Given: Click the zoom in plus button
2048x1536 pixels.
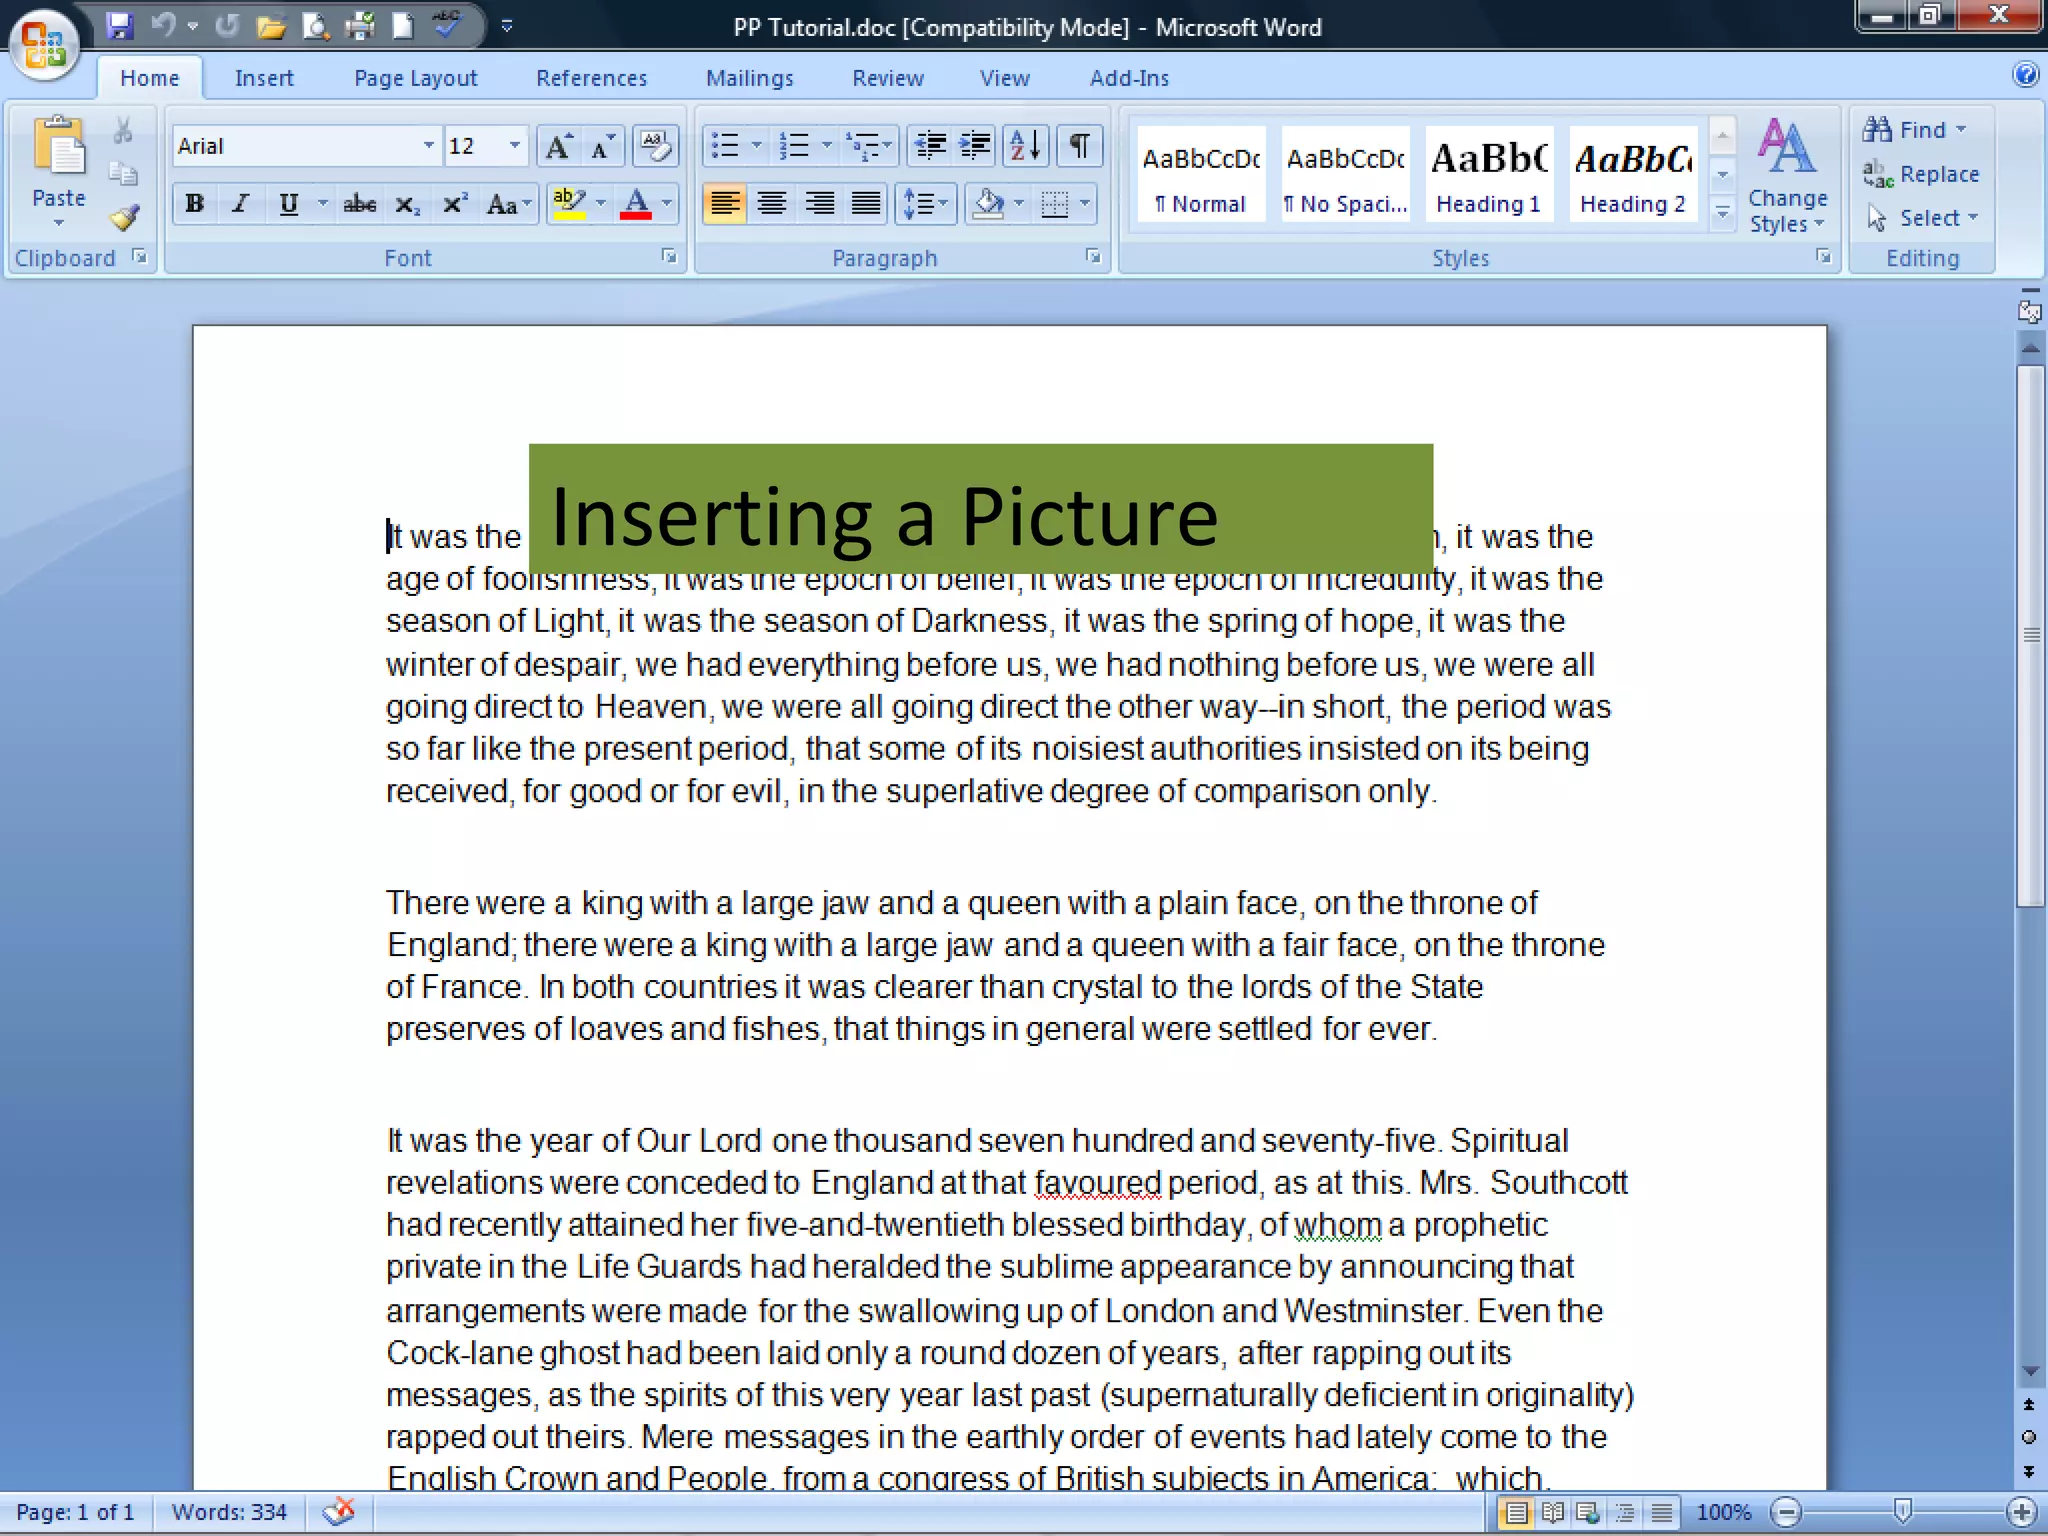Looking at the screenshot, I should pos(2021,1512).
